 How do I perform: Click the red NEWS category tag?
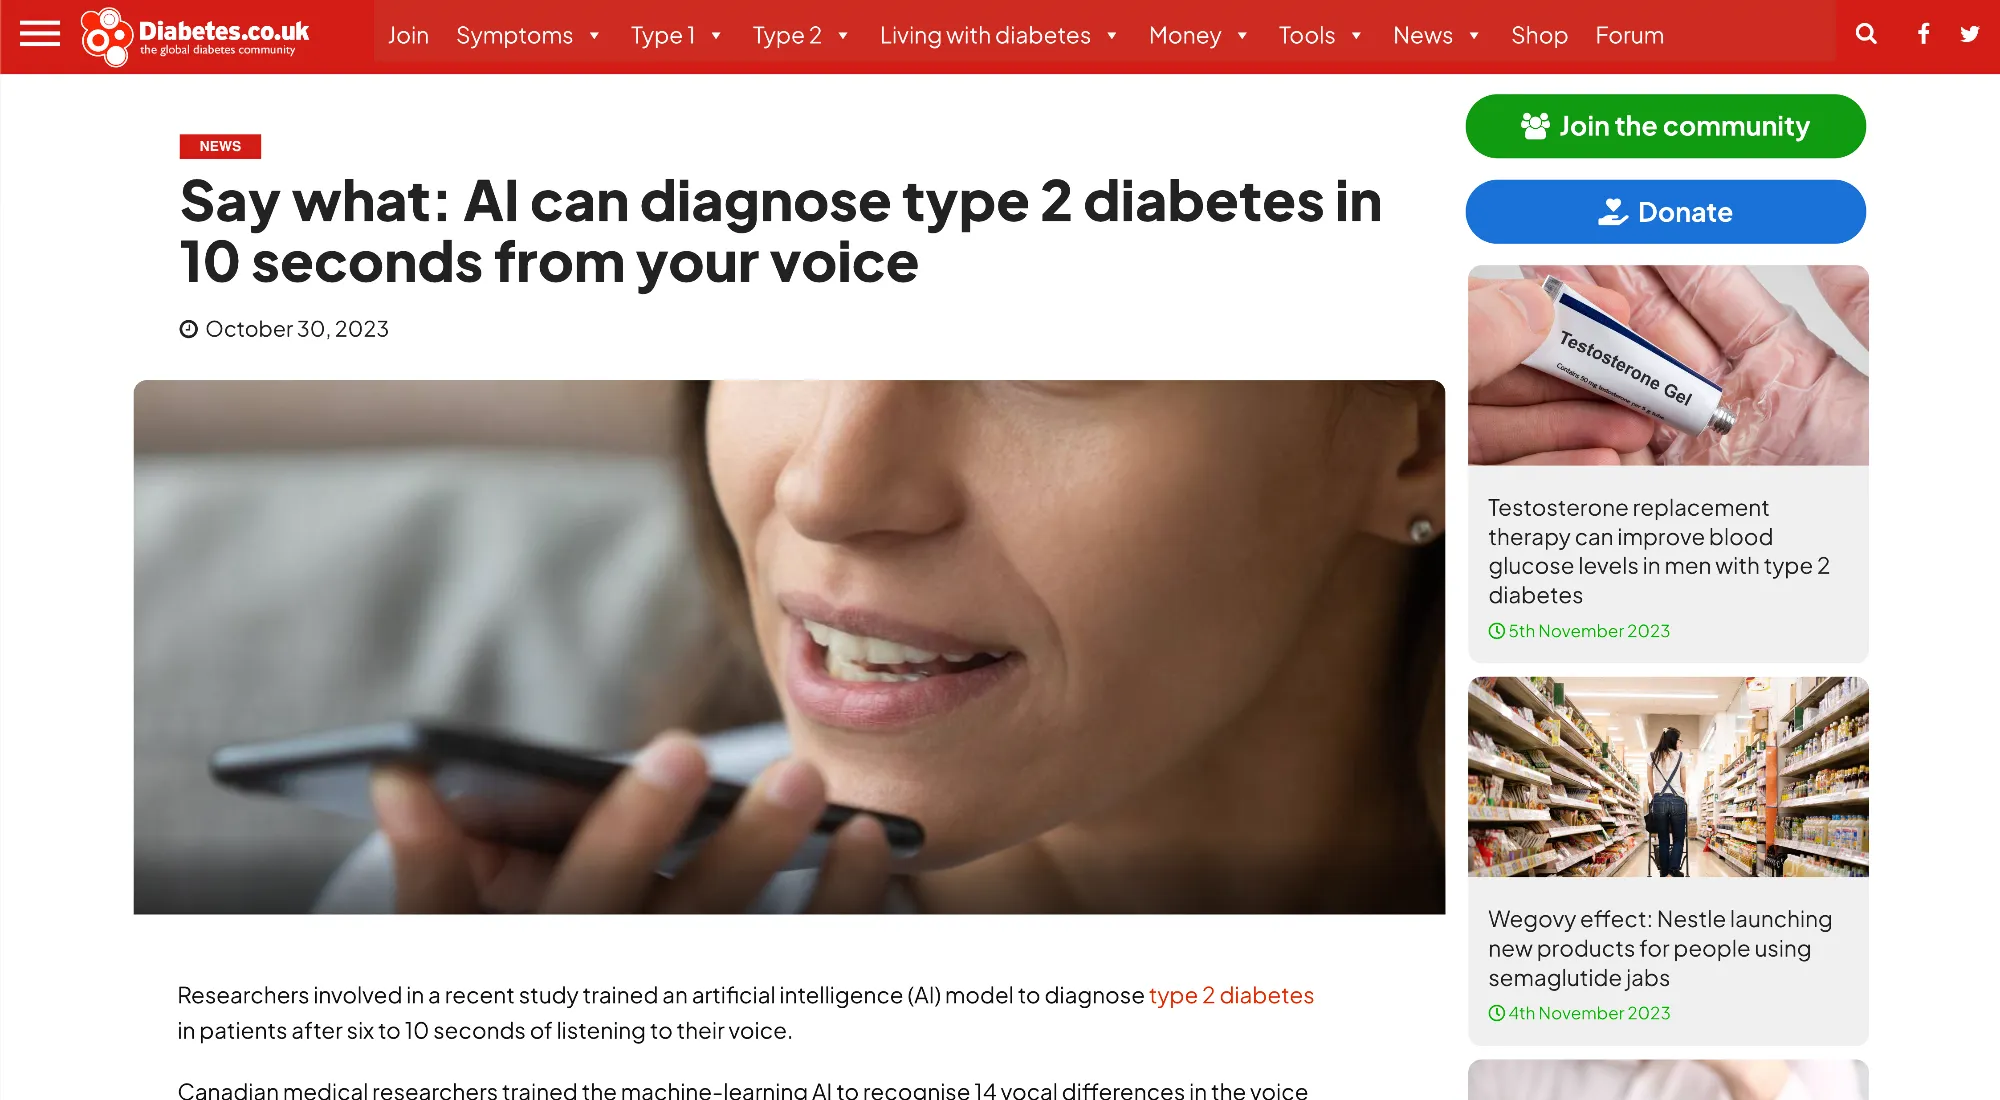(220, 146)
